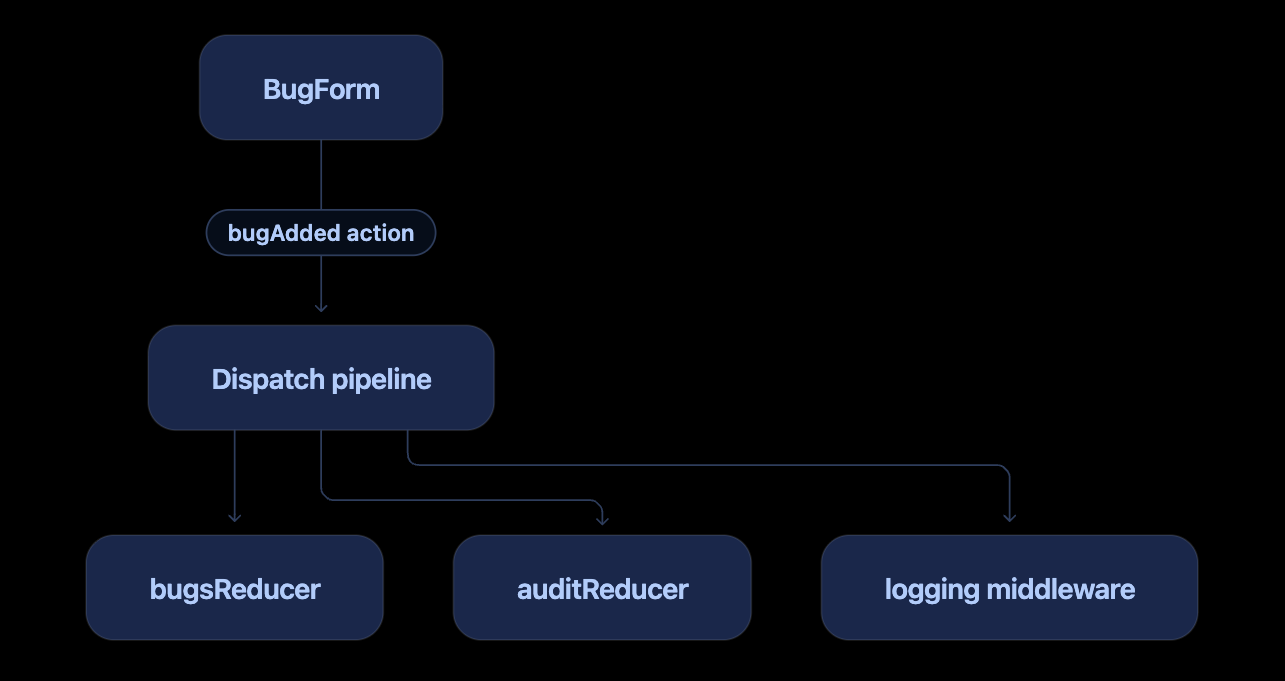The height and width of the screenshot is (681, 1285).
Task: Select the straight vertical edge down to bugsReducer
Action: [235, 475]
